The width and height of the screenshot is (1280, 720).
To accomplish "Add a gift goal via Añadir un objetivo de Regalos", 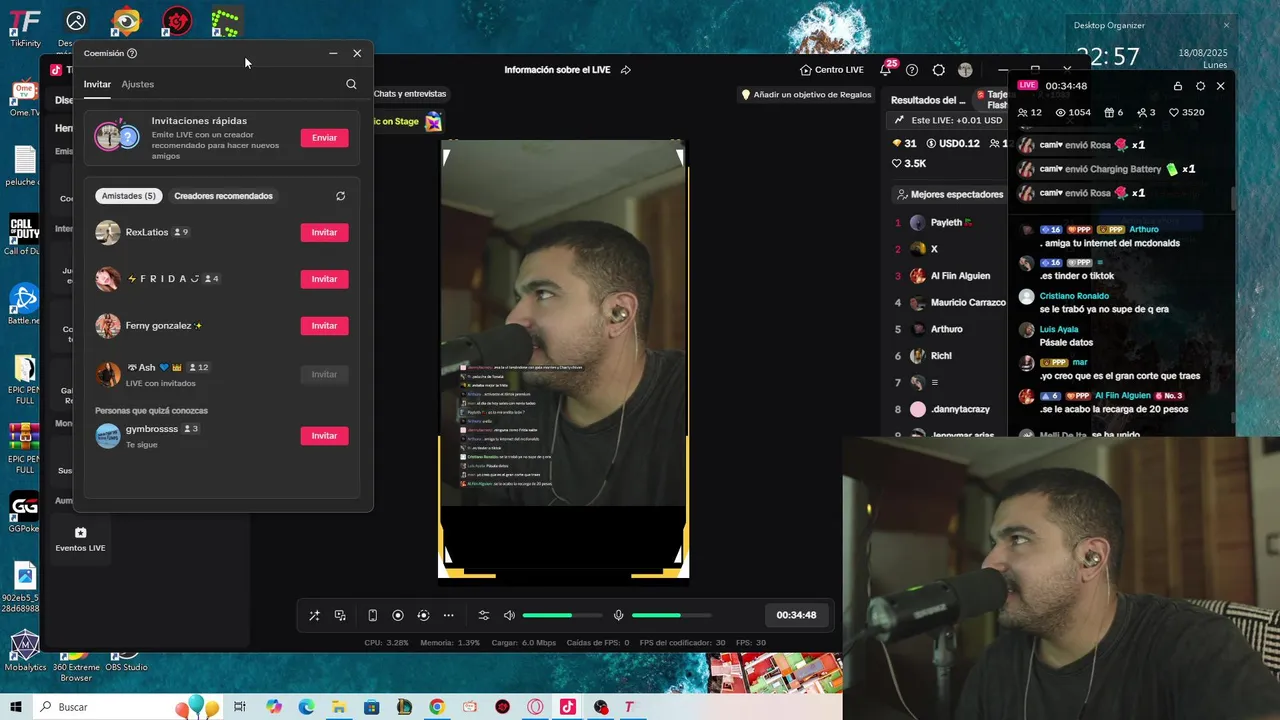I will tap(806, 94).
